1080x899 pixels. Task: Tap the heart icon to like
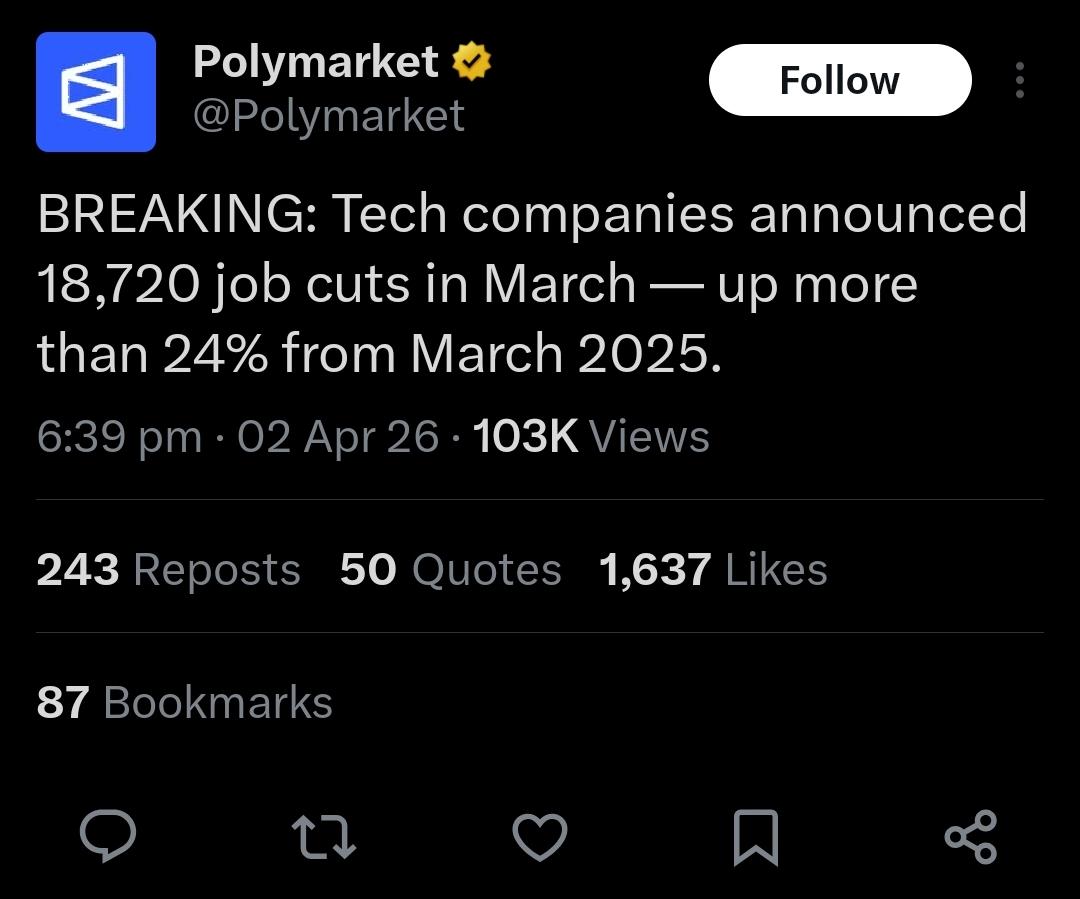(539, 838)
